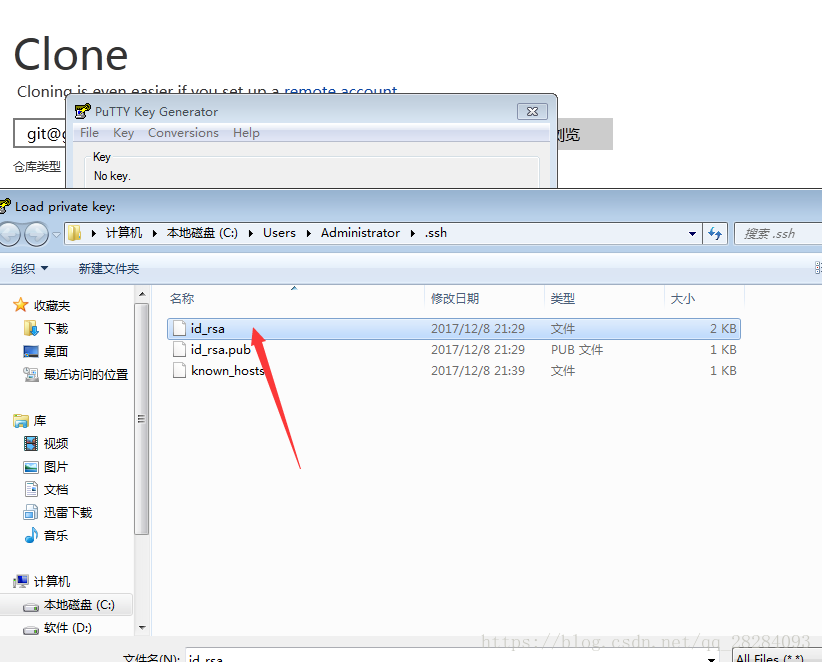Viewport: 822px width, 662px height.
Task: Click 新建文件夹 to create a folder
Action: pyautogui.click(x=109, y=268)
